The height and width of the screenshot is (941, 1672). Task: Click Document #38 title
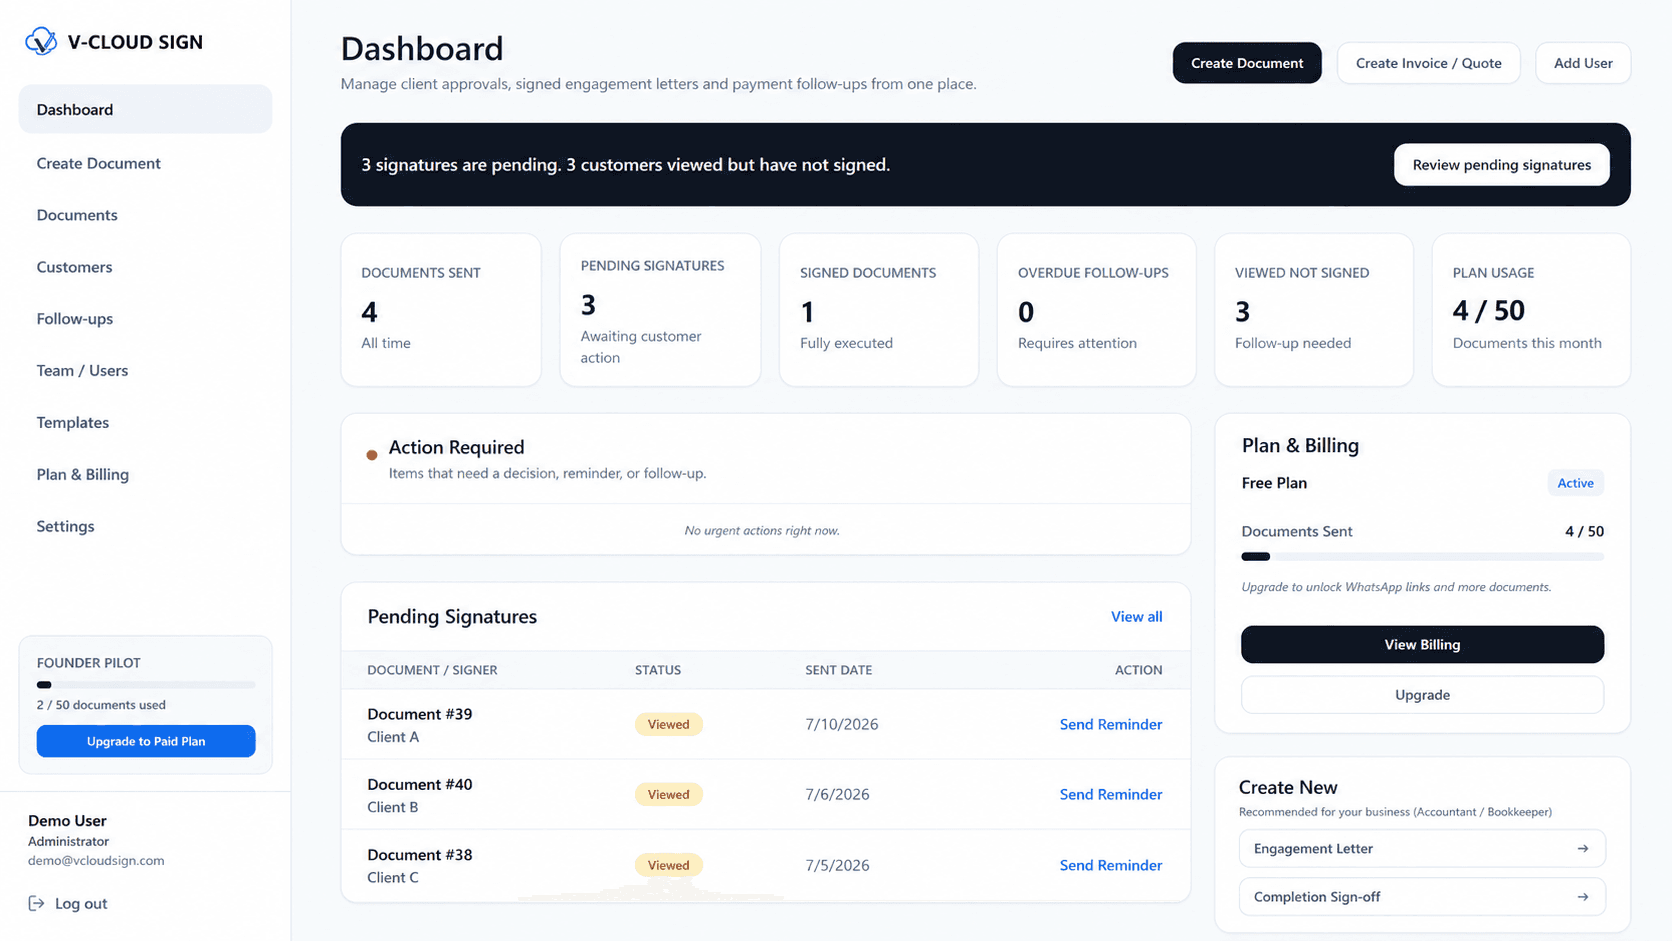419,855
